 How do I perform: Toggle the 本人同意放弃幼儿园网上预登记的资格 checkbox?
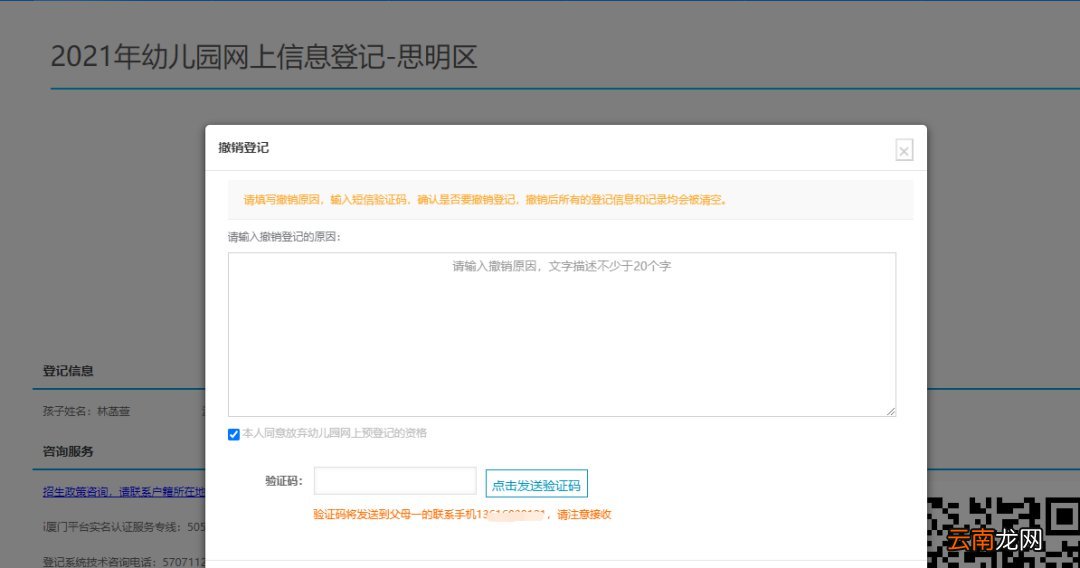tap(233, 434)
